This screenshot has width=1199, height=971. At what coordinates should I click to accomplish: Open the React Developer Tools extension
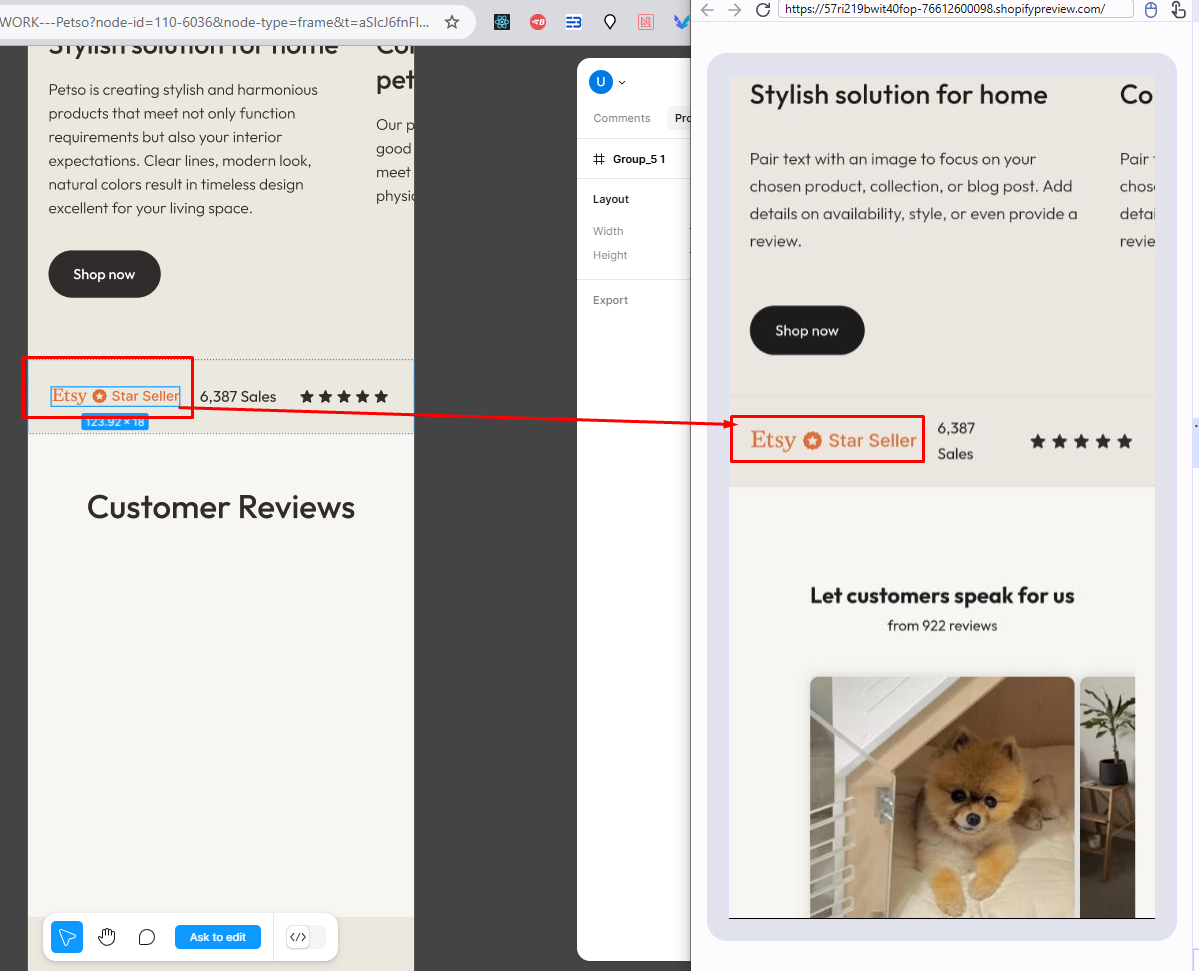click(x=502, y=22)
